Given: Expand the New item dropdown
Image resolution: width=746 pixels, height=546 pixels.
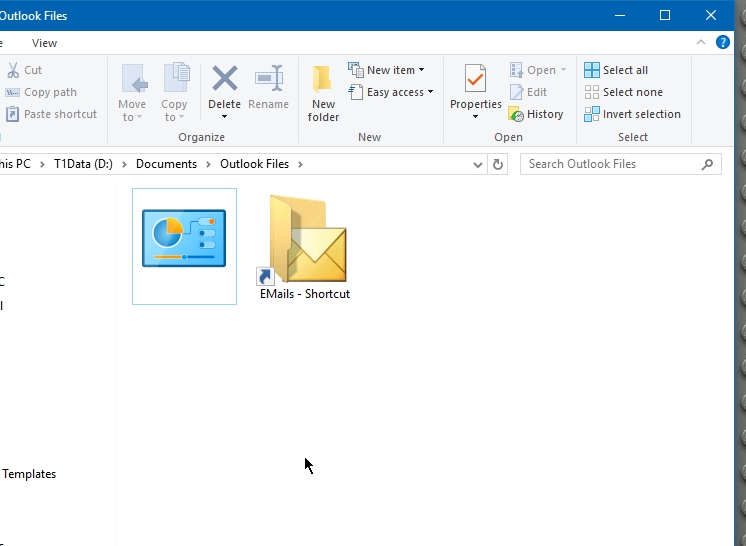Looking at the screenshot, I should tap(387, 70).
